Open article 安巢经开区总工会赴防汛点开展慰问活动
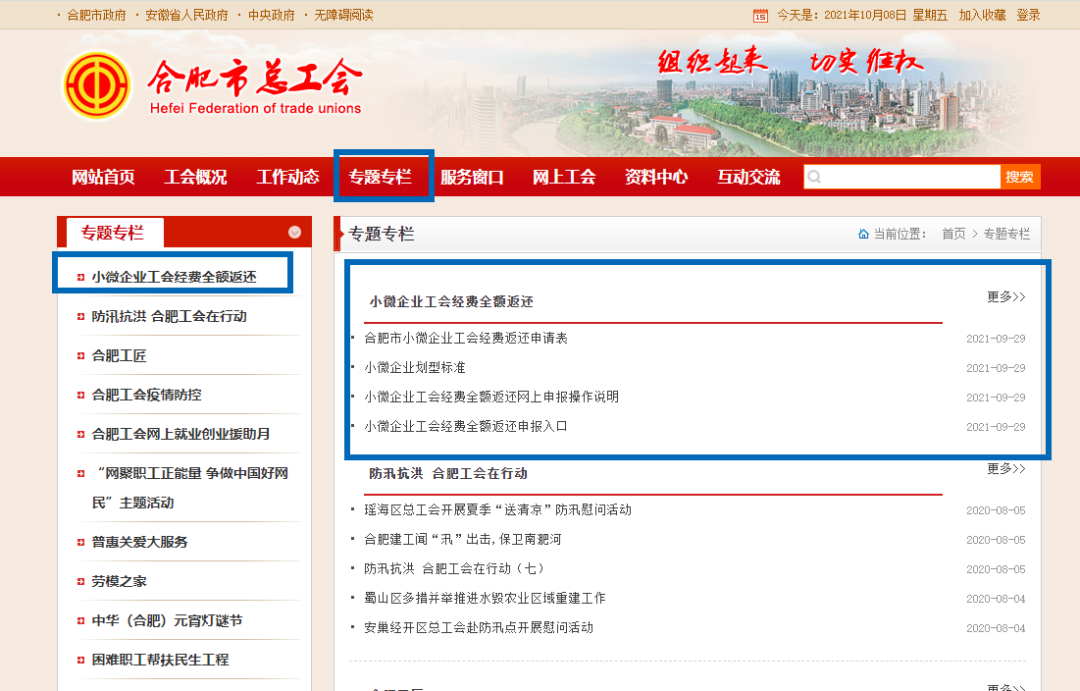The image size is (1080, 691). coord(479,628)
